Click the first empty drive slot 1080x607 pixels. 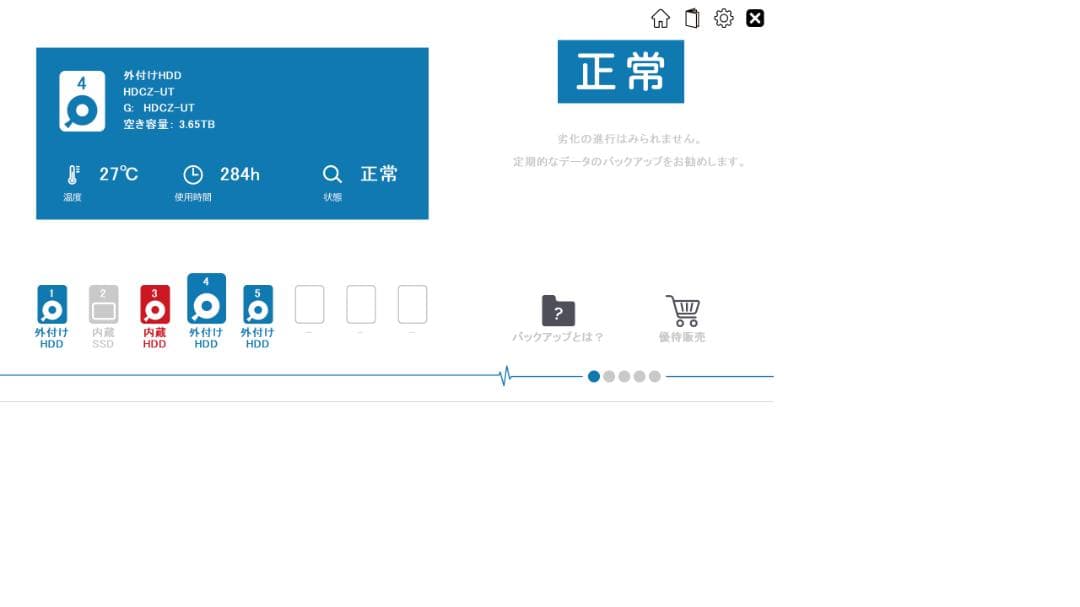pos(309,305)
